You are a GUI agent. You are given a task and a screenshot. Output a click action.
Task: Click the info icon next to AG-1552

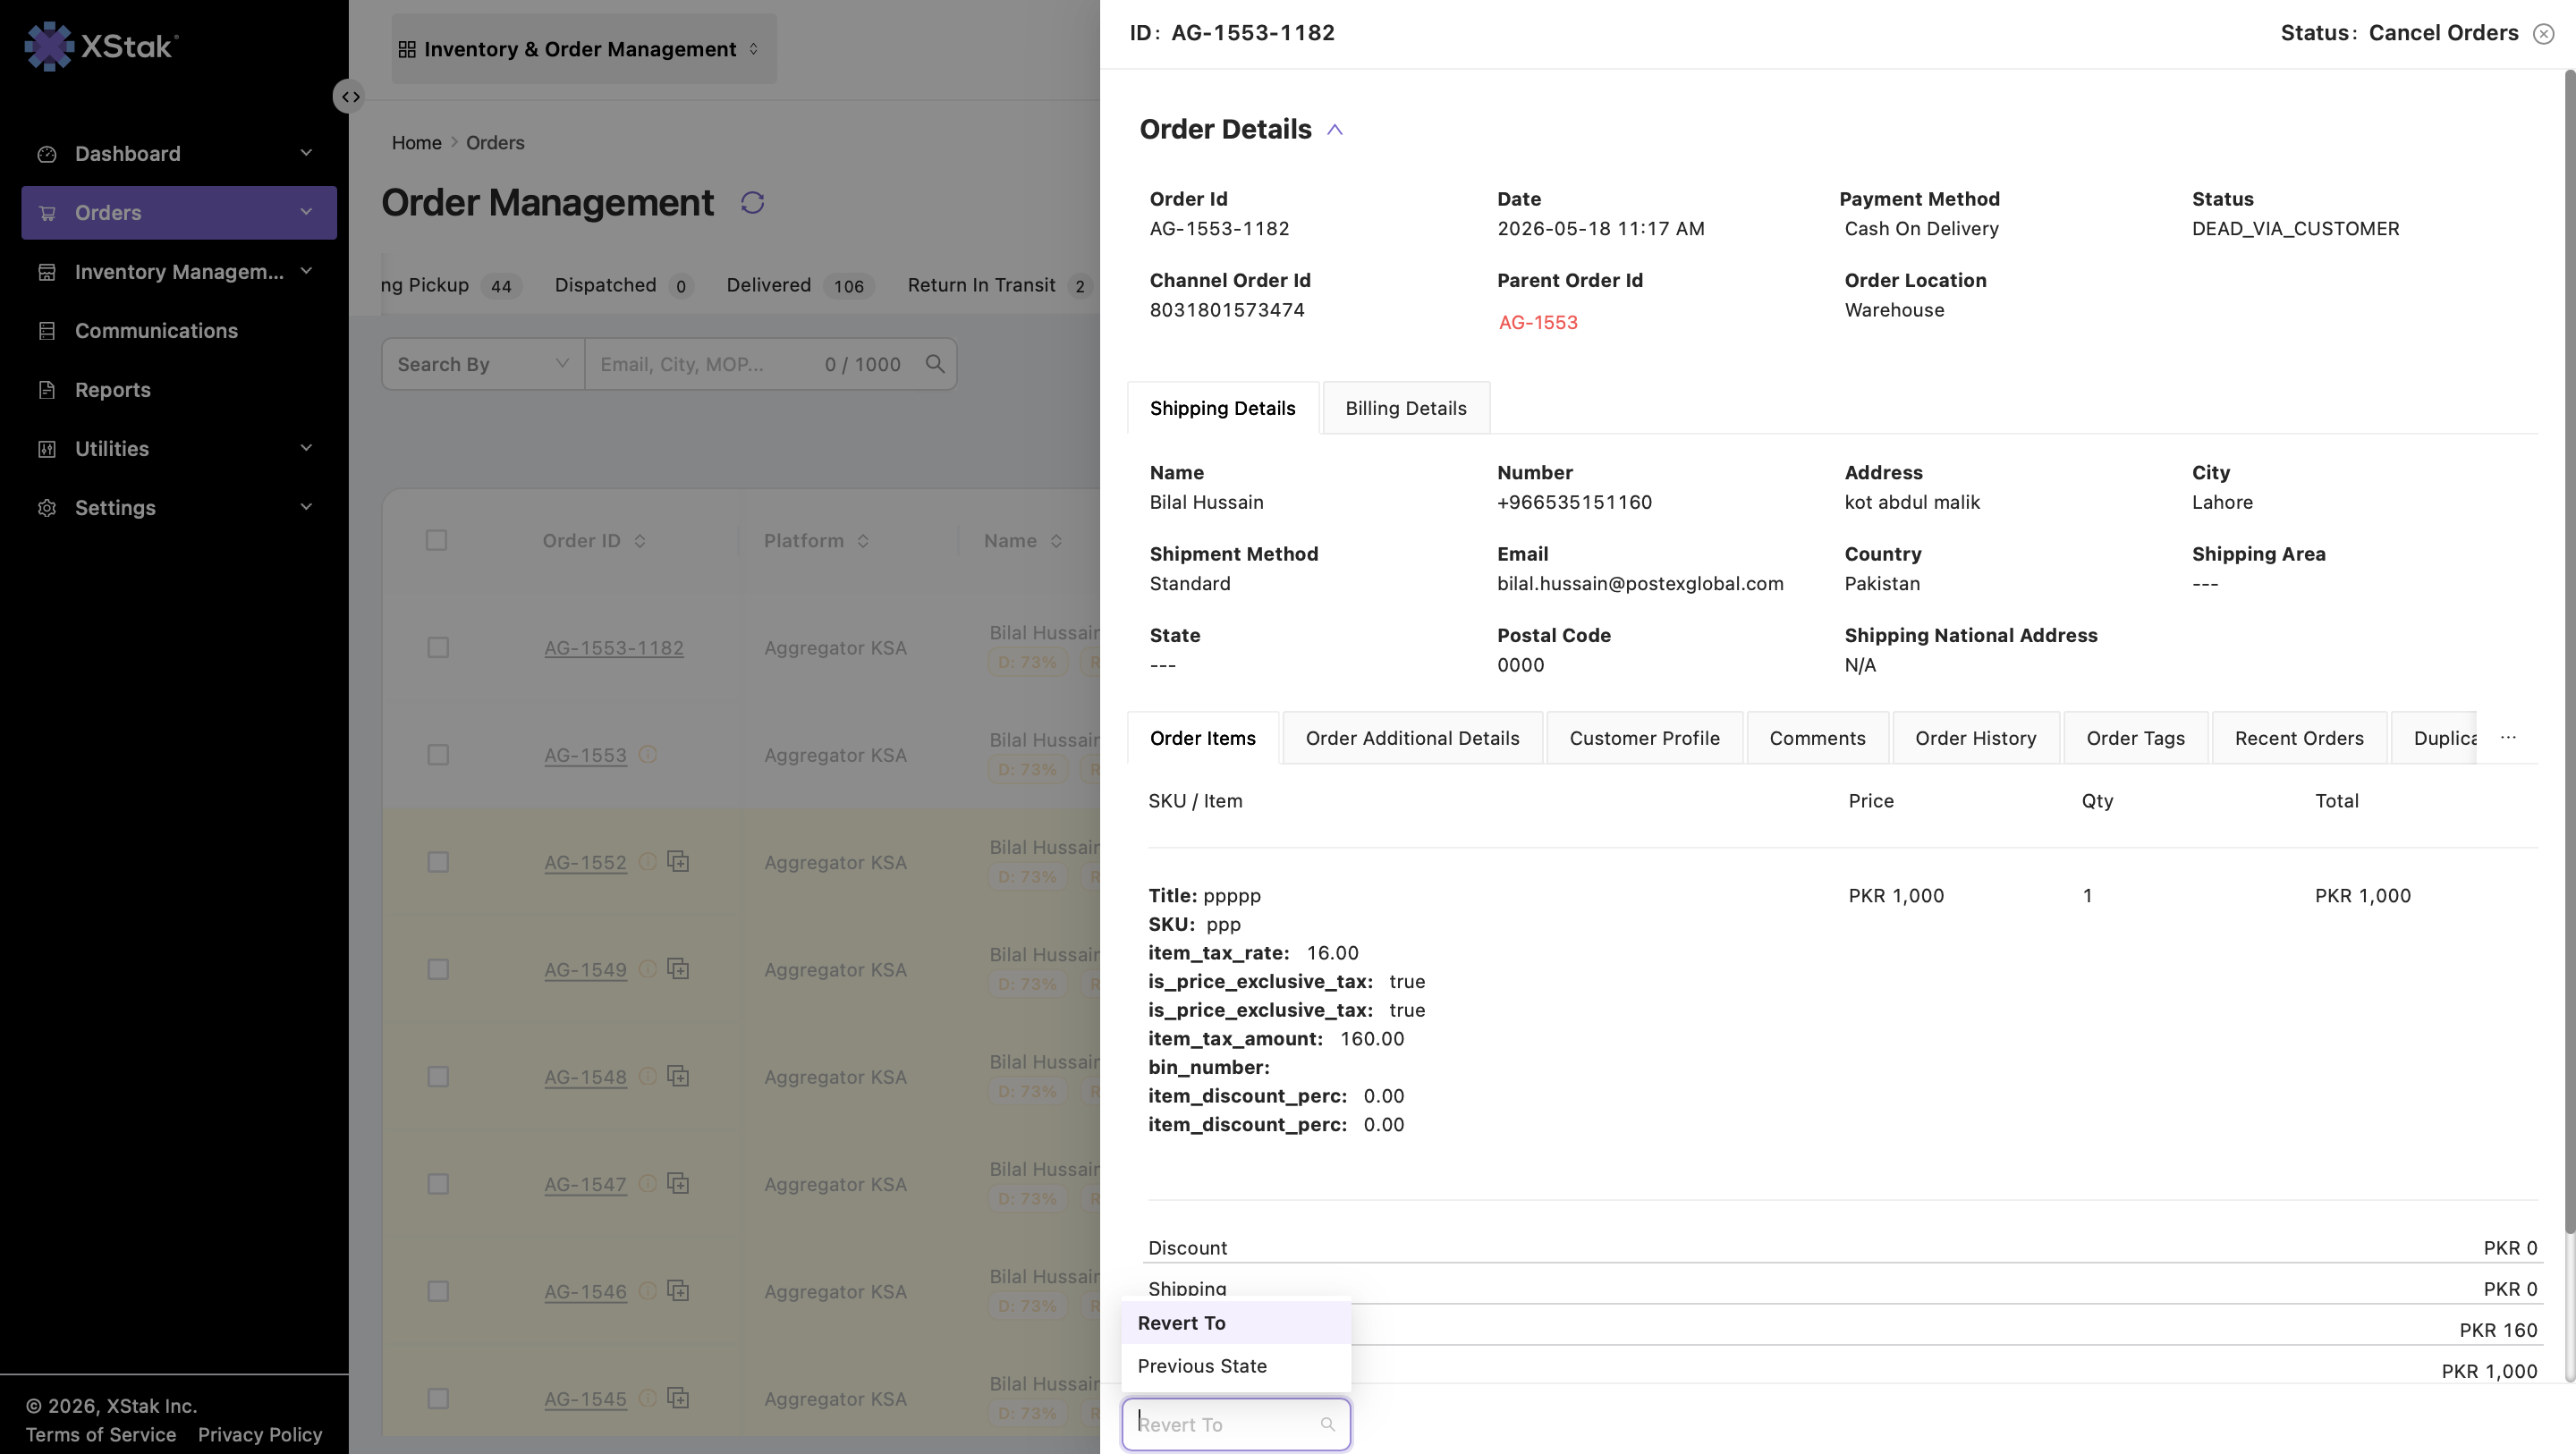coord(648,862)
